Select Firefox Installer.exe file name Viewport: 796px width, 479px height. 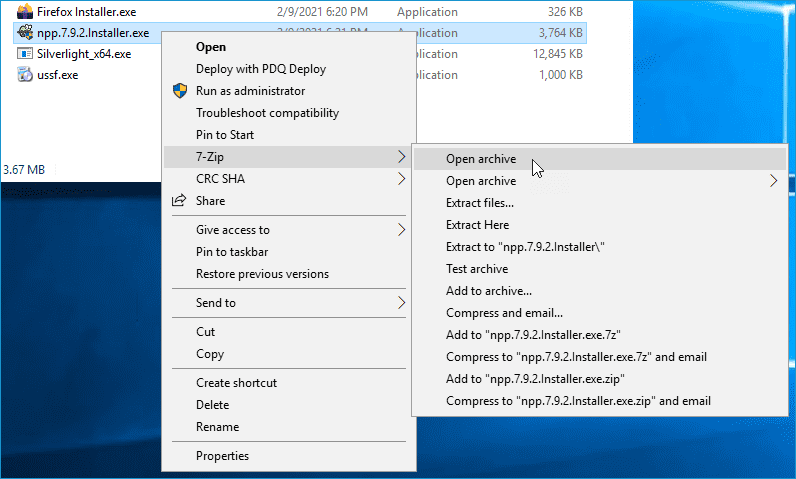pyautogui.click(x=86, y=12)
